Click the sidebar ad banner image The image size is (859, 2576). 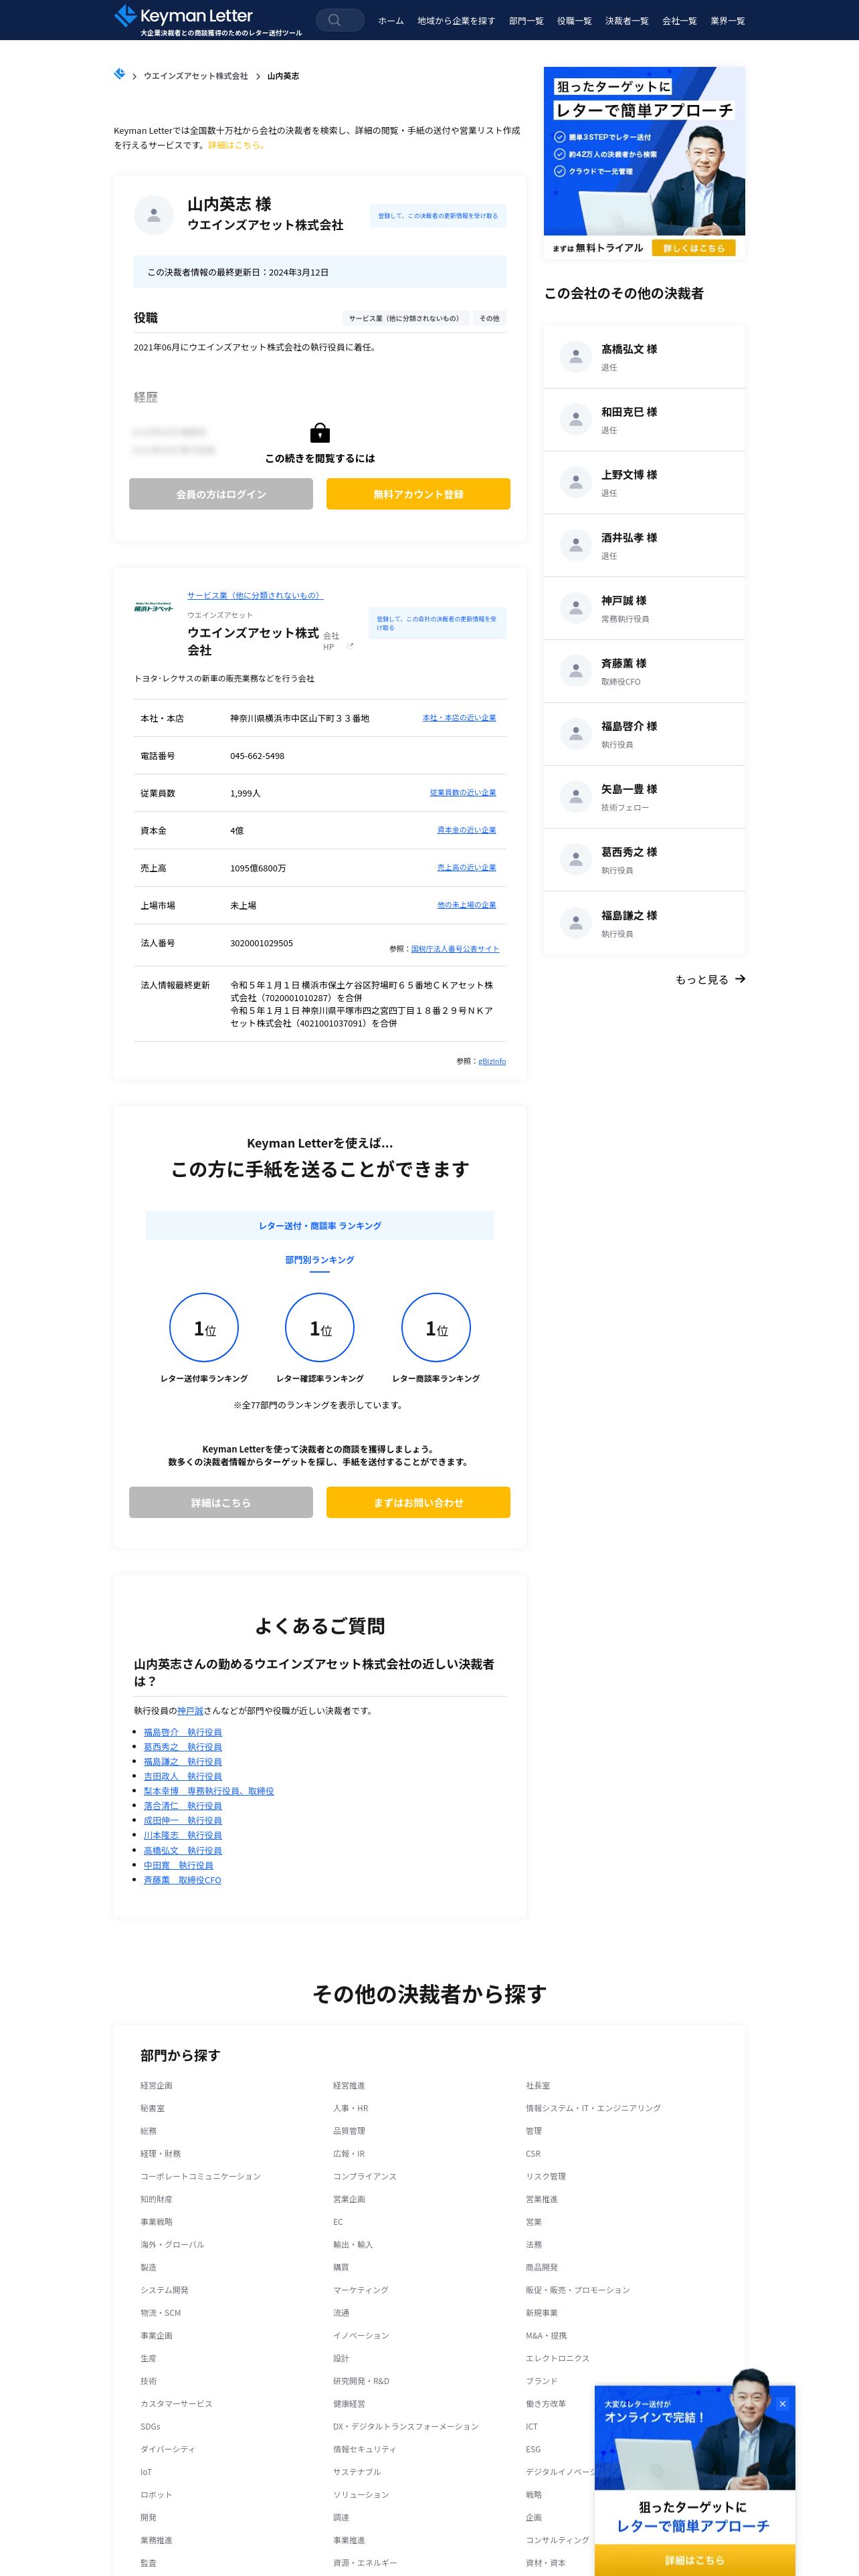pyautogui.click(x=644, y=164)
